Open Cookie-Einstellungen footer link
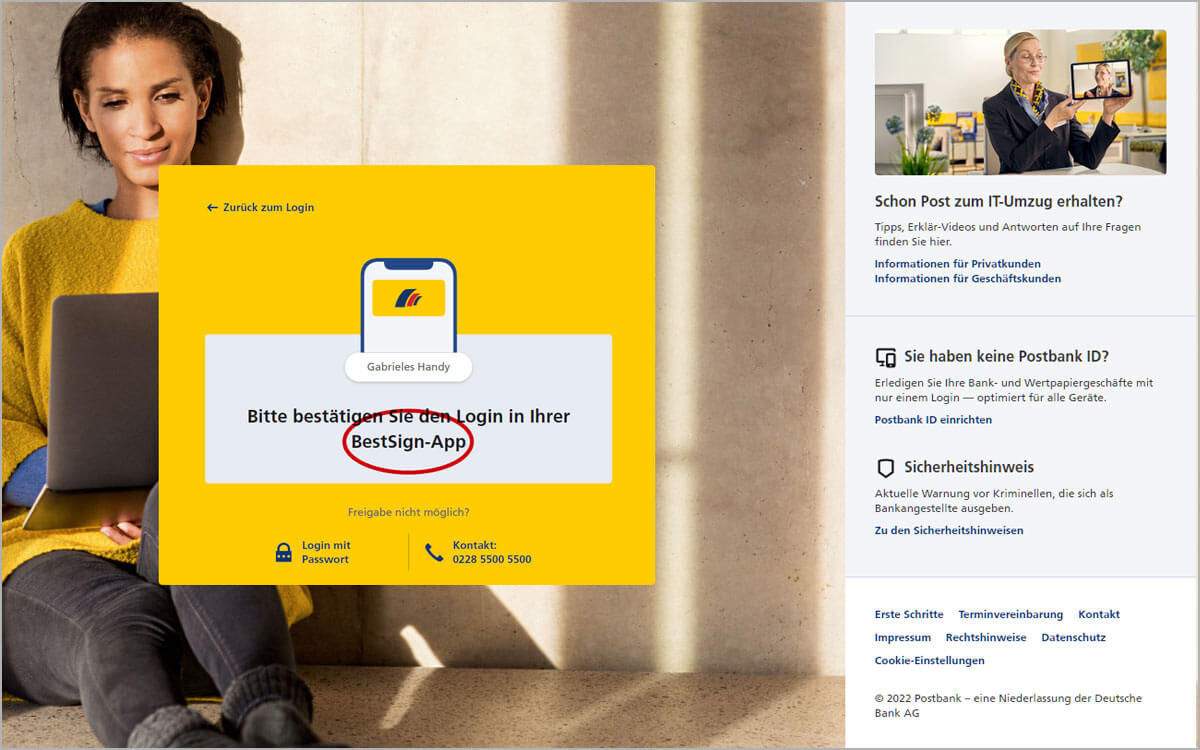Screen dimensions: 1200x750 (x=930, y=661)
